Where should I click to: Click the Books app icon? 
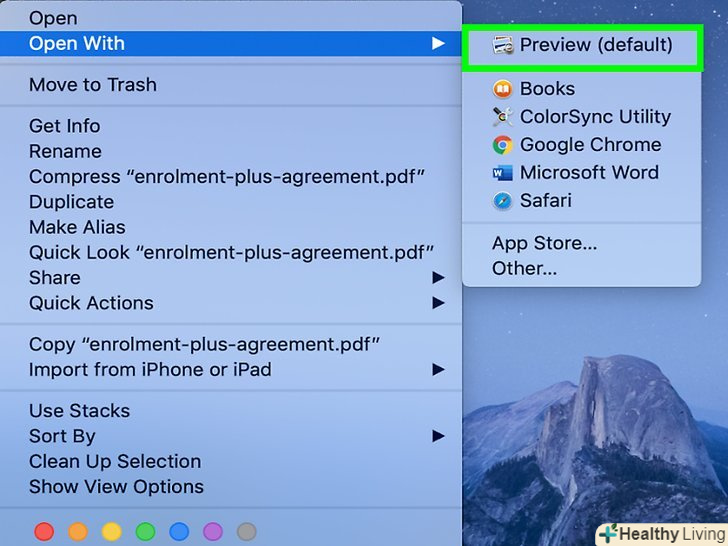pyautogui.click(x=502, y=89)
